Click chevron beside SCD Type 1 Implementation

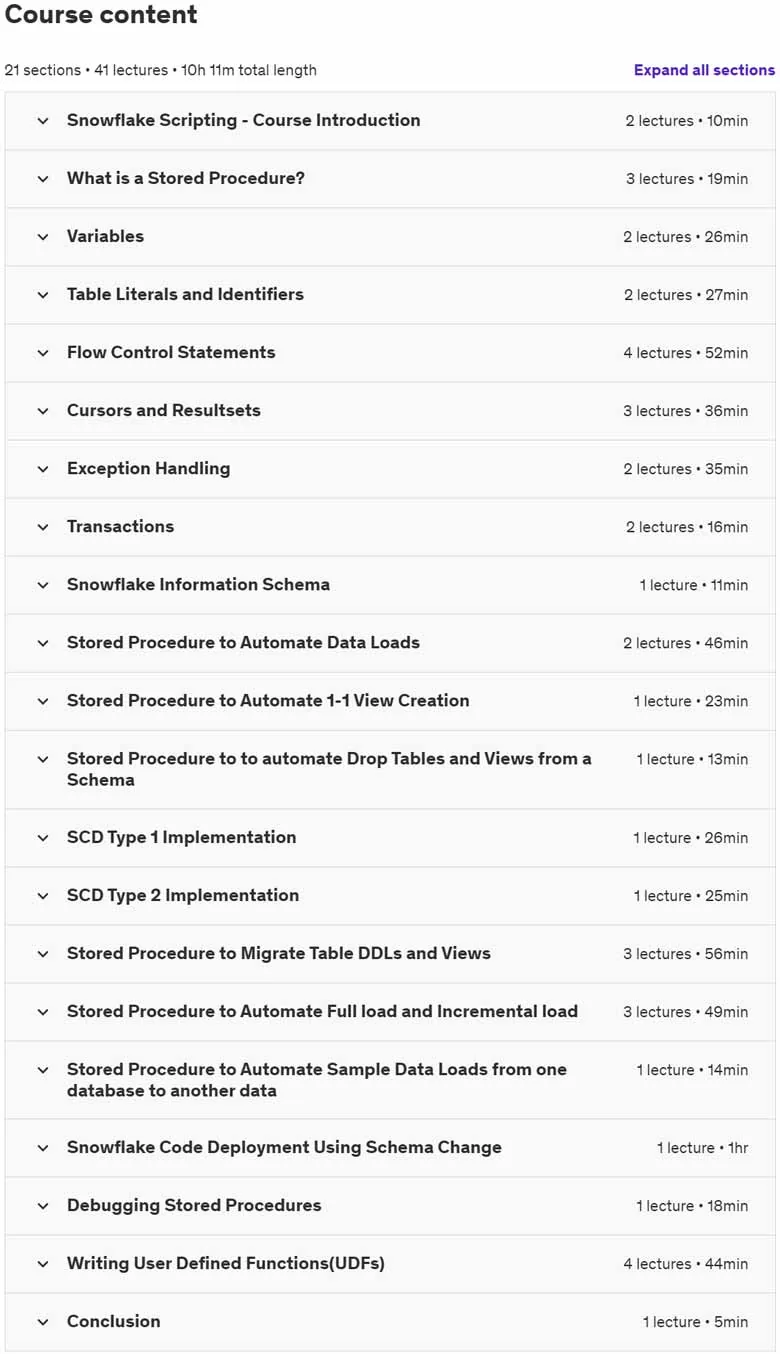(43, 838)
